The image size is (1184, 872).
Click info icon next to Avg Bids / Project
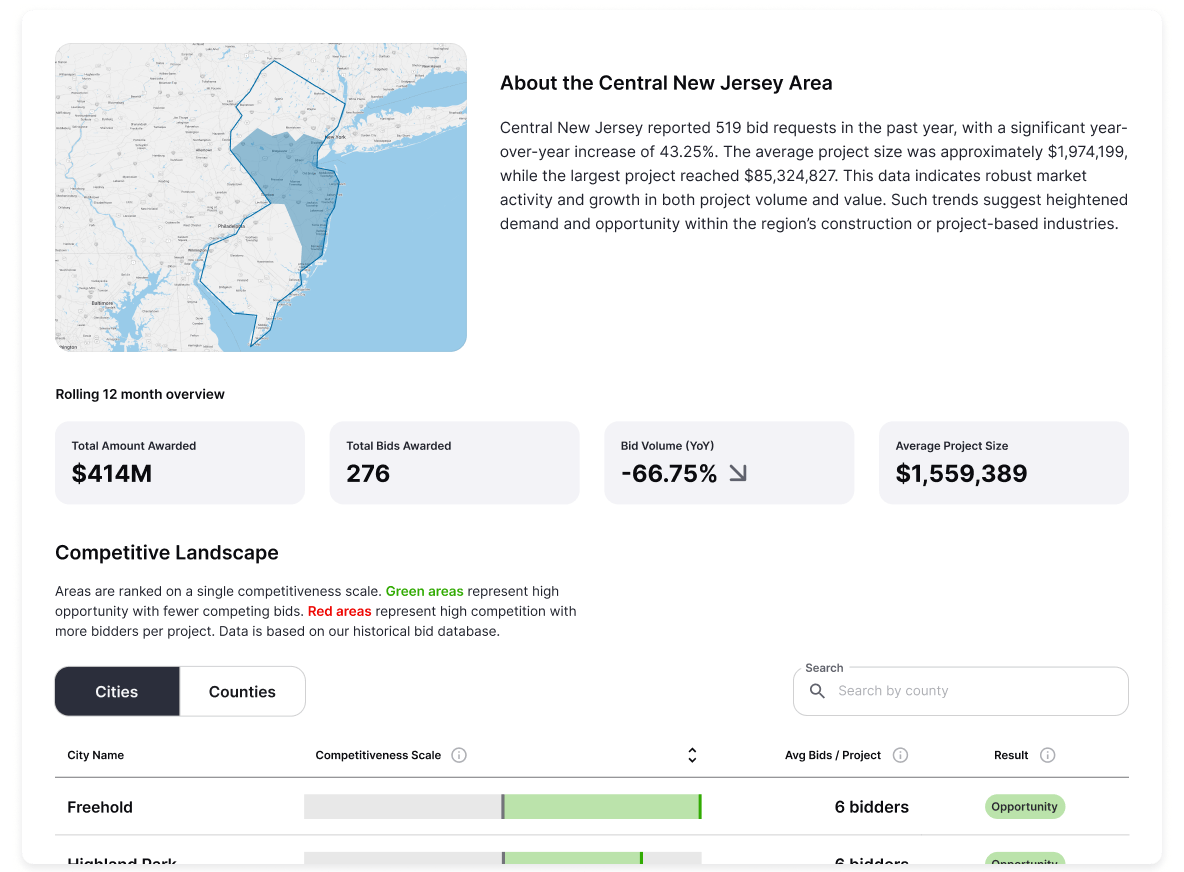coord(900,755)
